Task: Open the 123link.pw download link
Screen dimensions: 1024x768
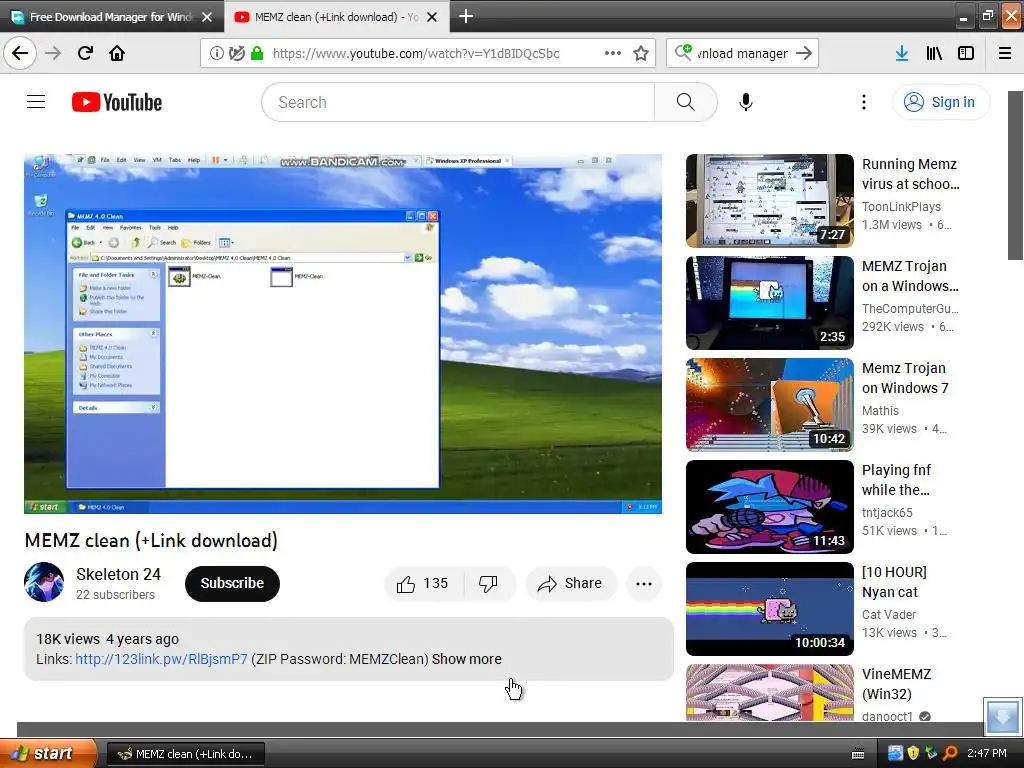Action: tap(161, 659)
